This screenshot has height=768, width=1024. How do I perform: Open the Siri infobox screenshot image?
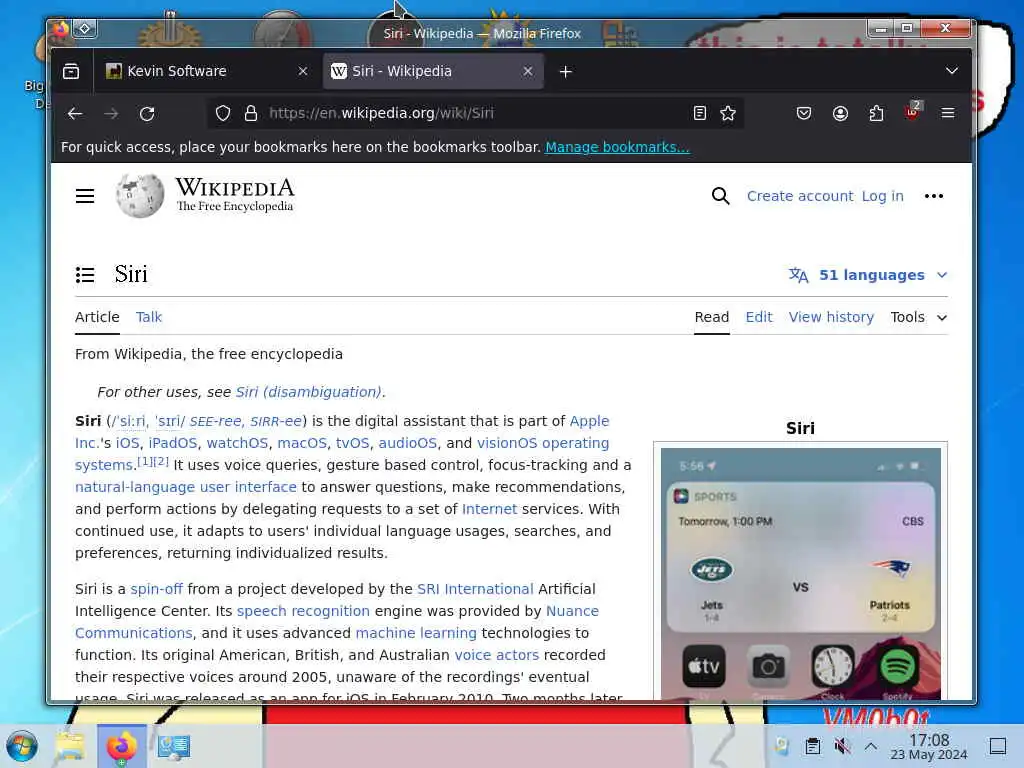click(x=801, y=573)
